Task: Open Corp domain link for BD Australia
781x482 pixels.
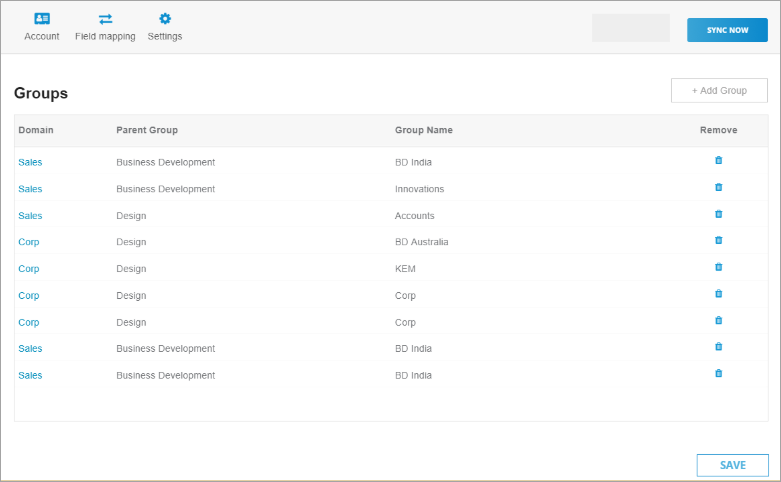Action: pos(29,242)
